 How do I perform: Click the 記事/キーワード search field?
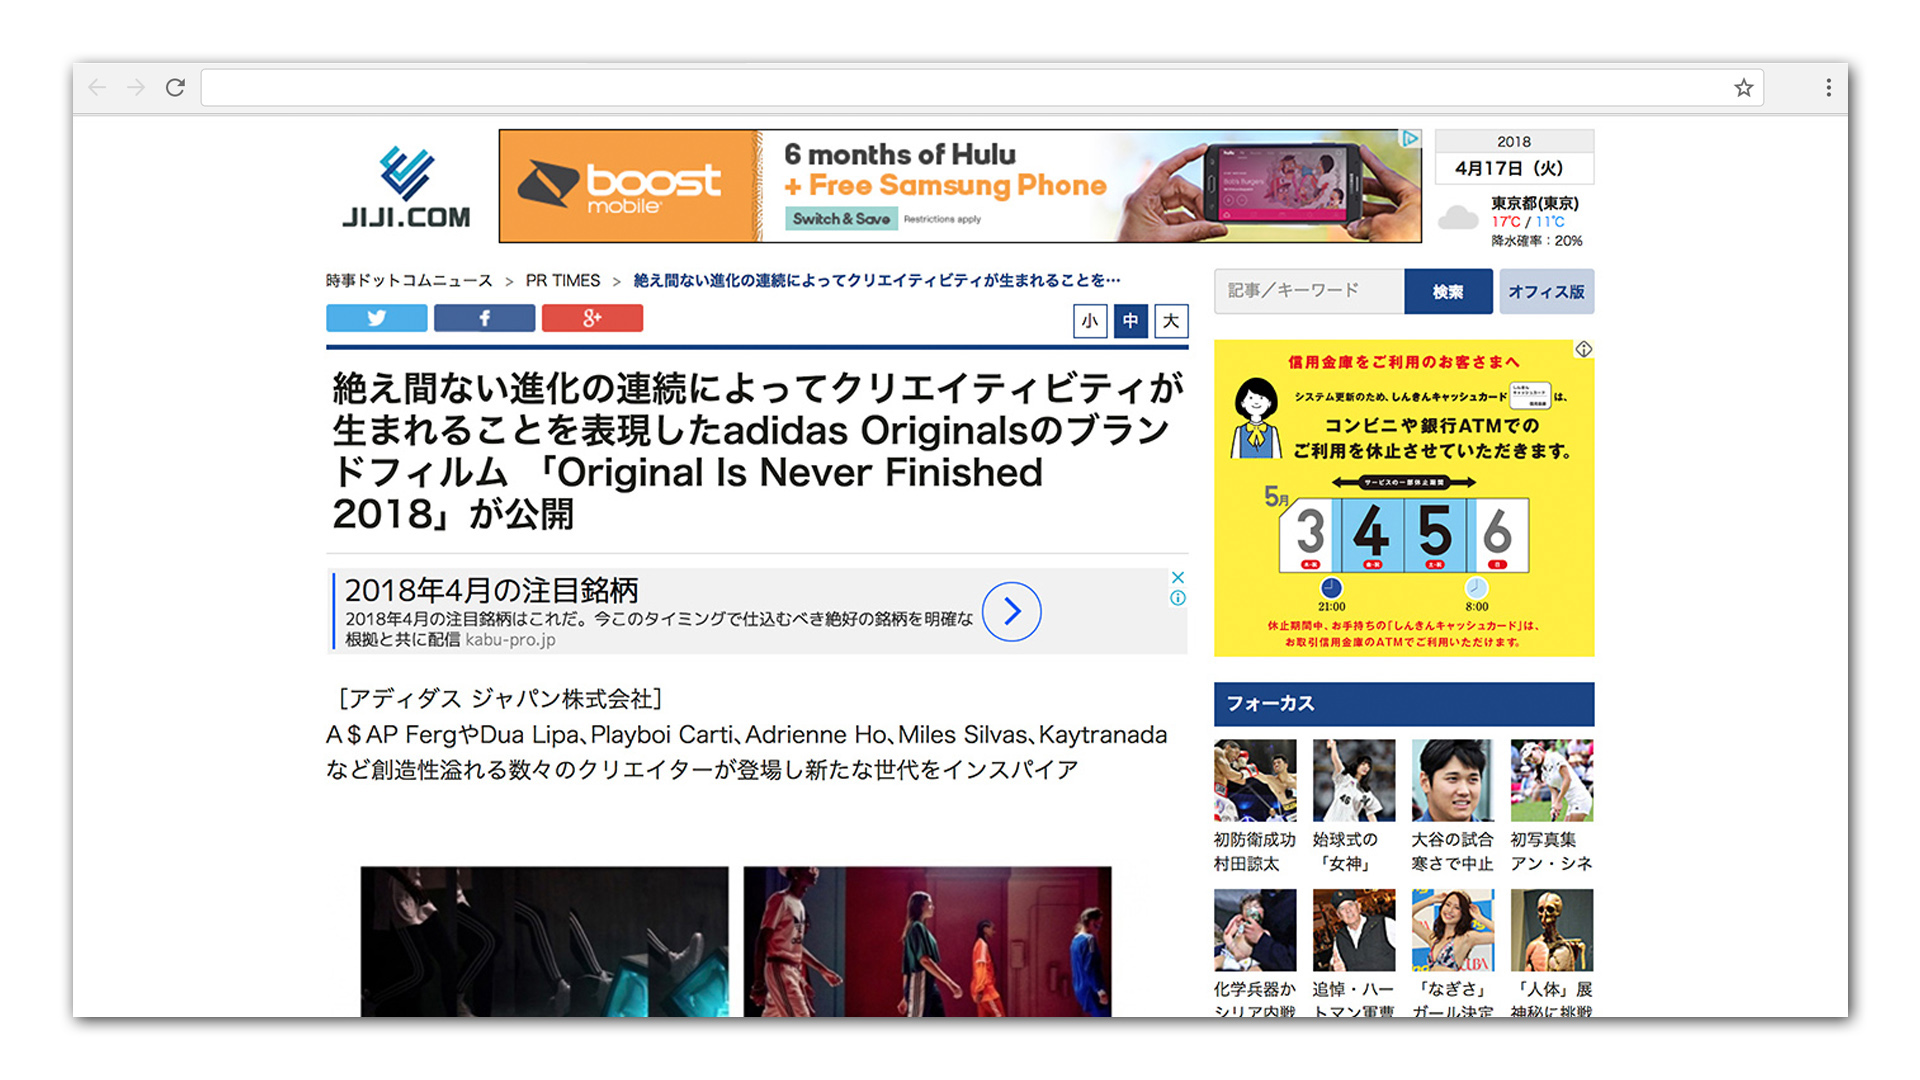(x=1309, y=291)
